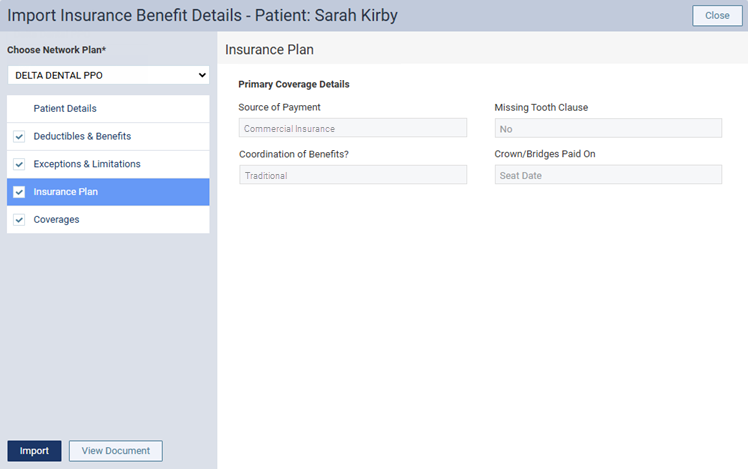Uncheck the Insurance Plan checkbox
Image resolution: width=748 pixels, height=469 pixels.
[x=19, y=192]
